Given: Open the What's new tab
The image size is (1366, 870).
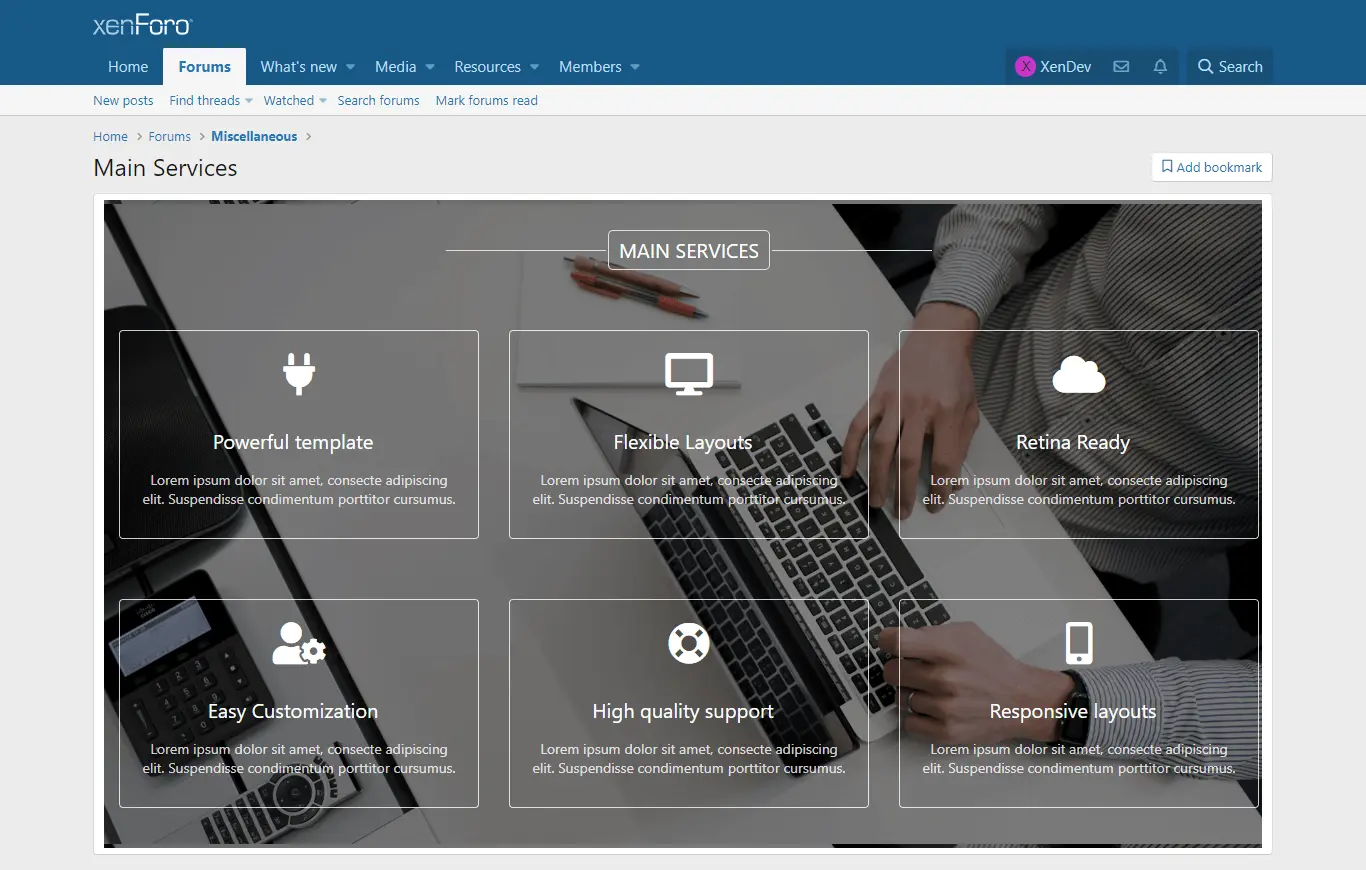Looking at the screenshot, I should coord(299,67).
